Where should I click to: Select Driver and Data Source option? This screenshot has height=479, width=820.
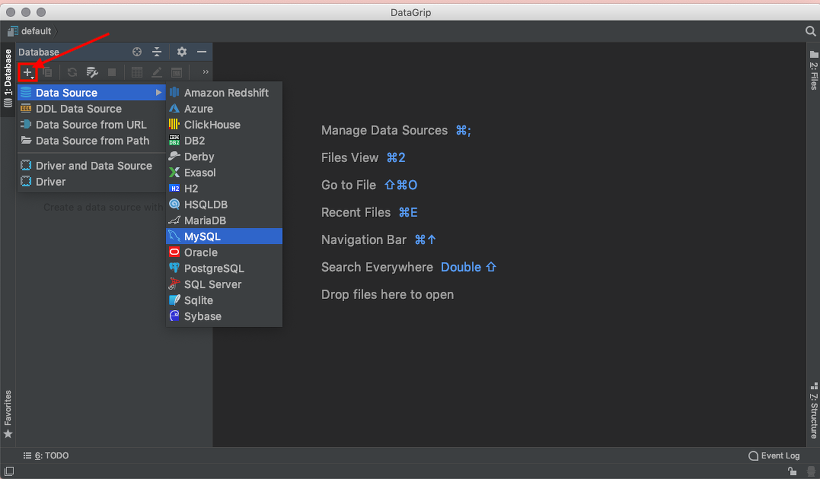coord(92,166)
